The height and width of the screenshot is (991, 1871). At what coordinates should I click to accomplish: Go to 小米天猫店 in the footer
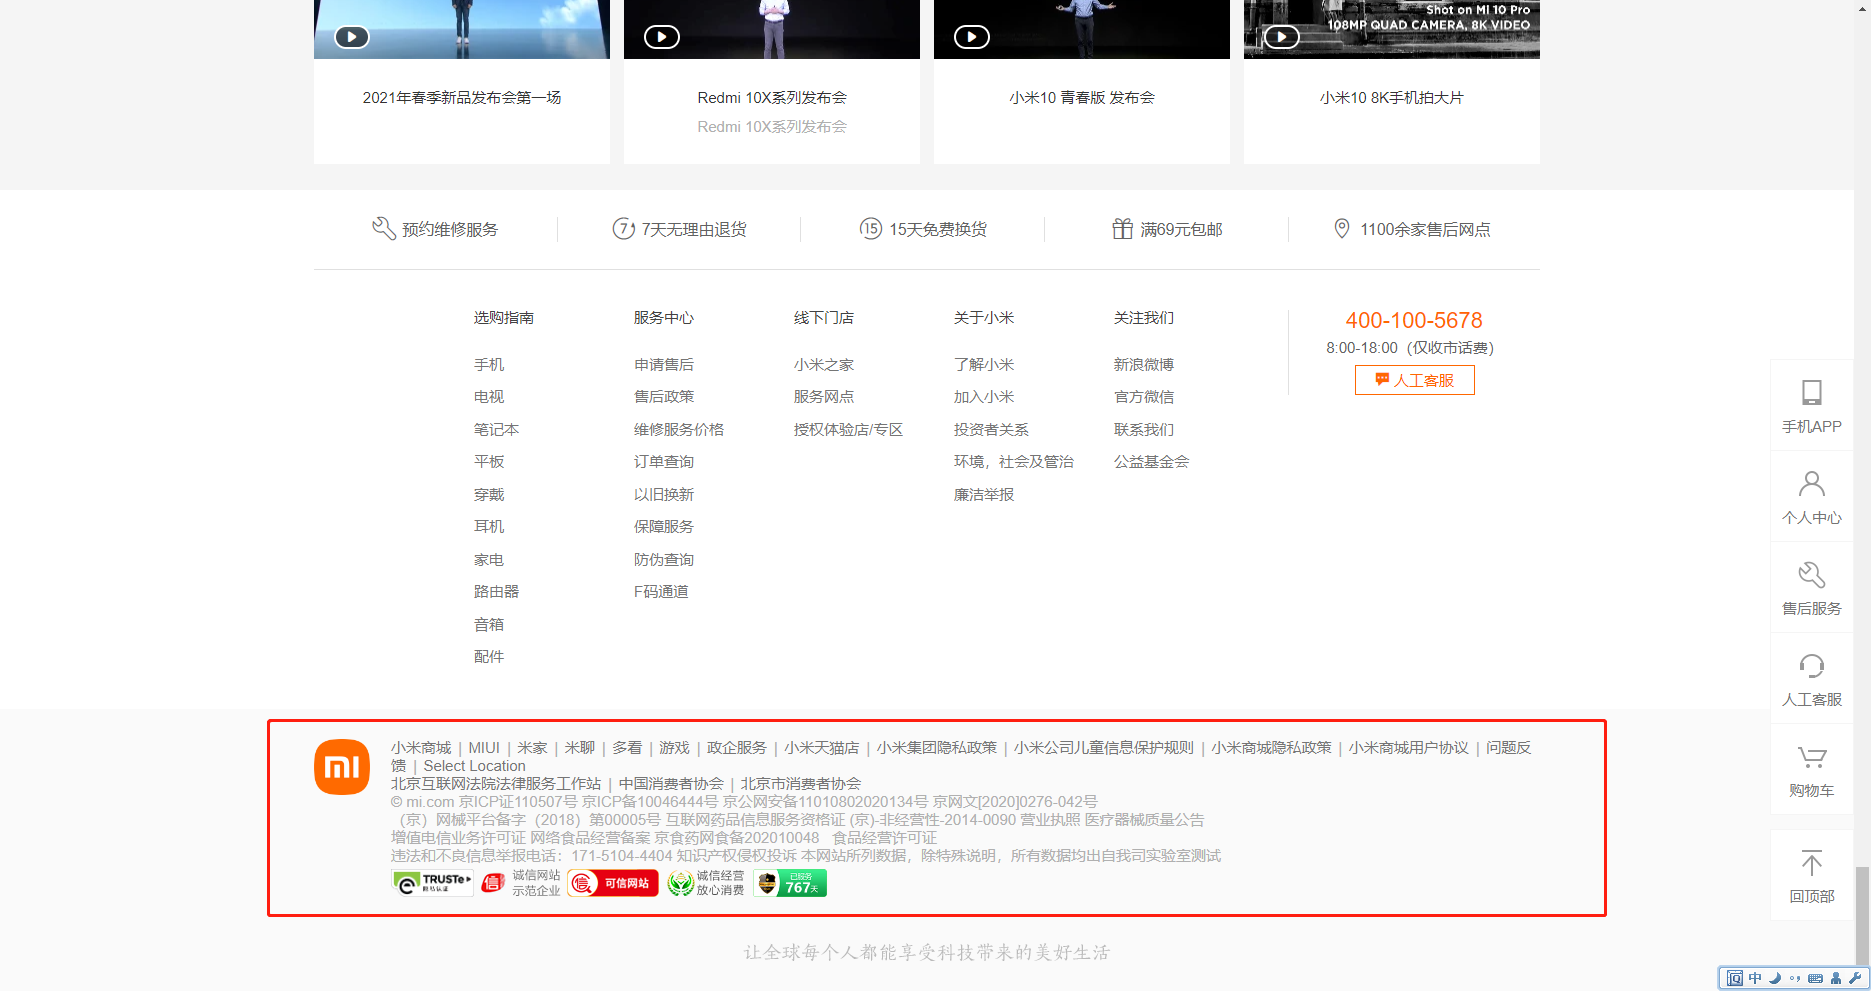[x=821, y=748]
